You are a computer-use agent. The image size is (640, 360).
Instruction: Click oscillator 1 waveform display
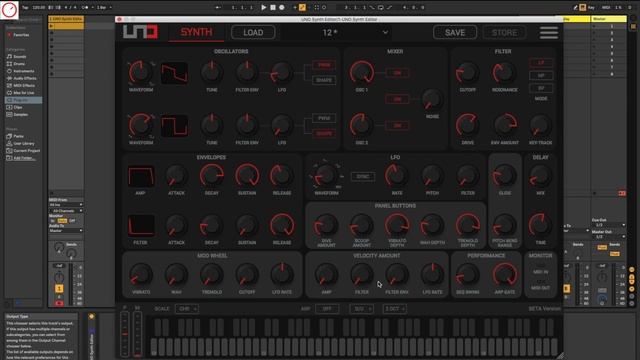coord(174,73)
